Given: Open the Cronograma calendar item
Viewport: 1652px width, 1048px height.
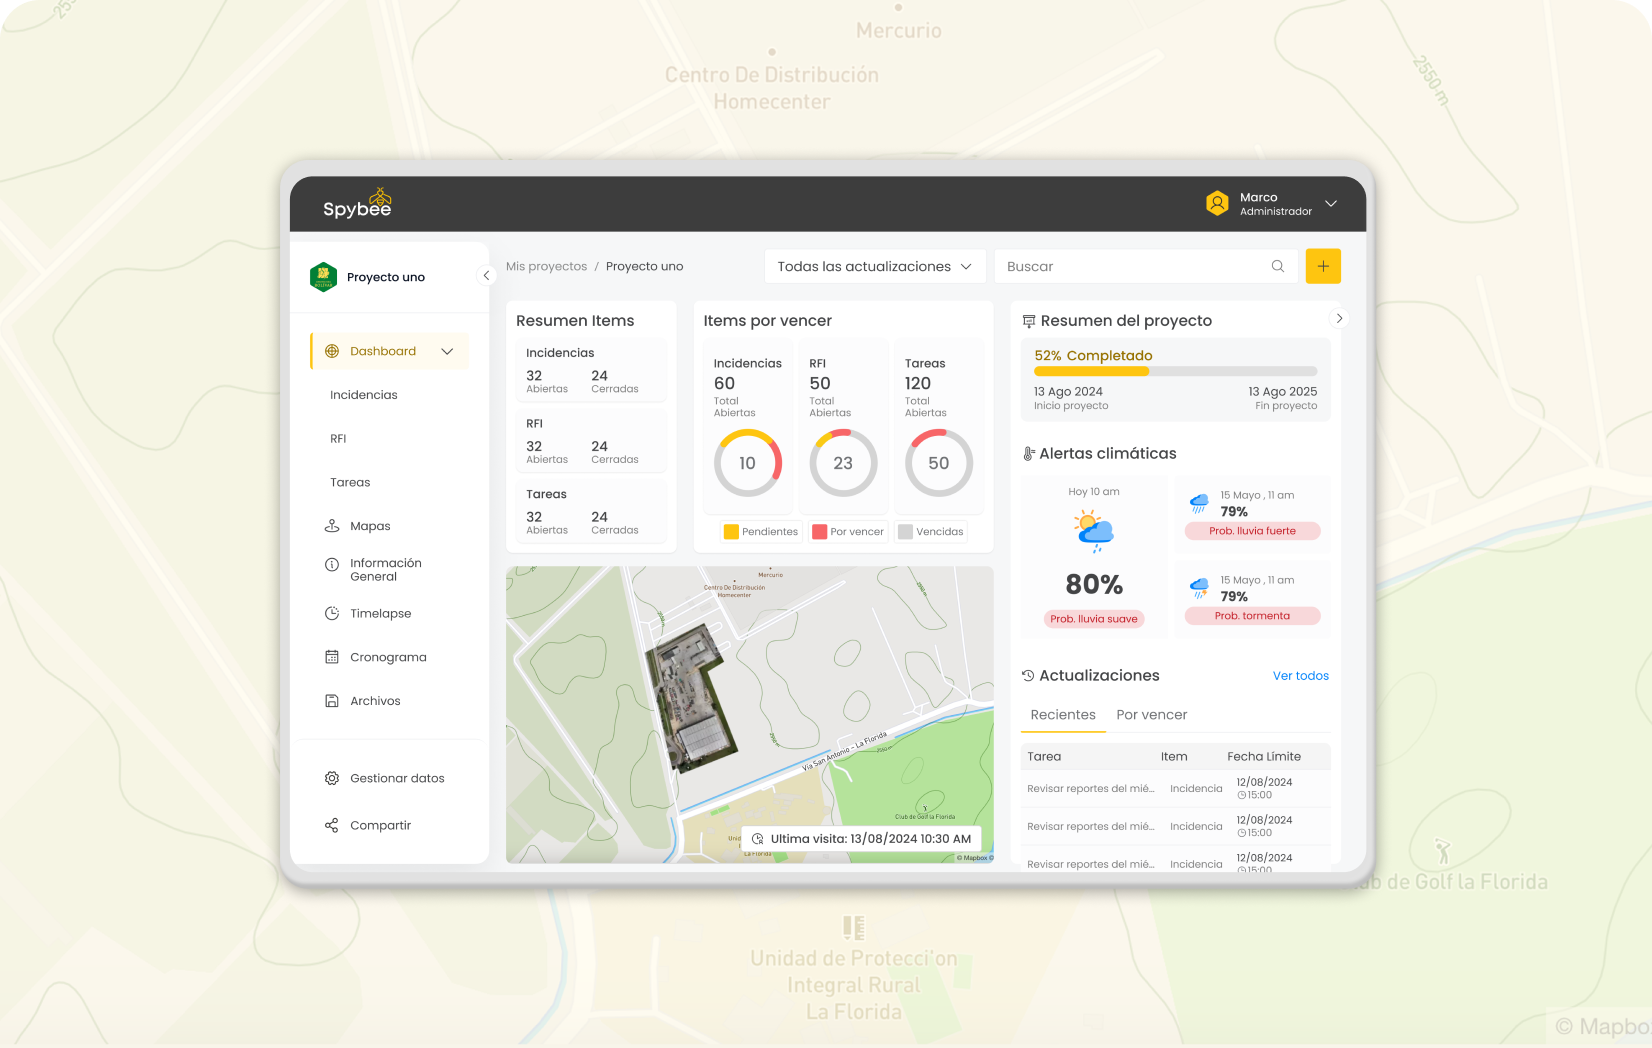Looking at the screenshot, I should (387, 657).
